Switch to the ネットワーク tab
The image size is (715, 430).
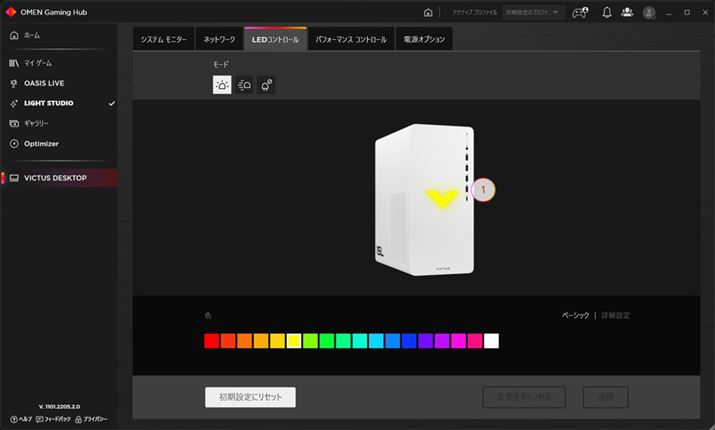pos(220,39)
